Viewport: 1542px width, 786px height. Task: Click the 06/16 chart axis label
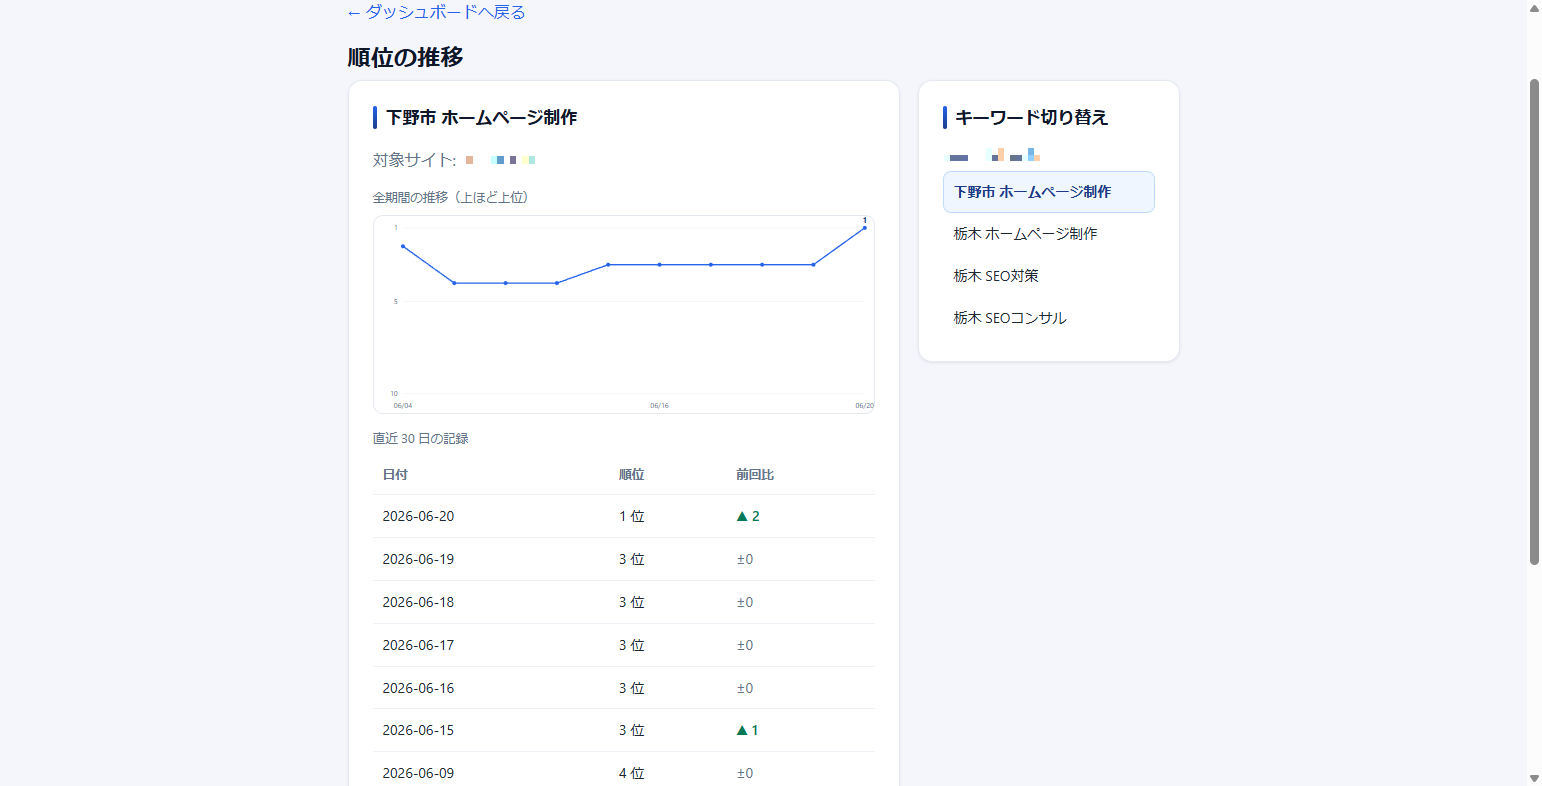click(659, 406)
